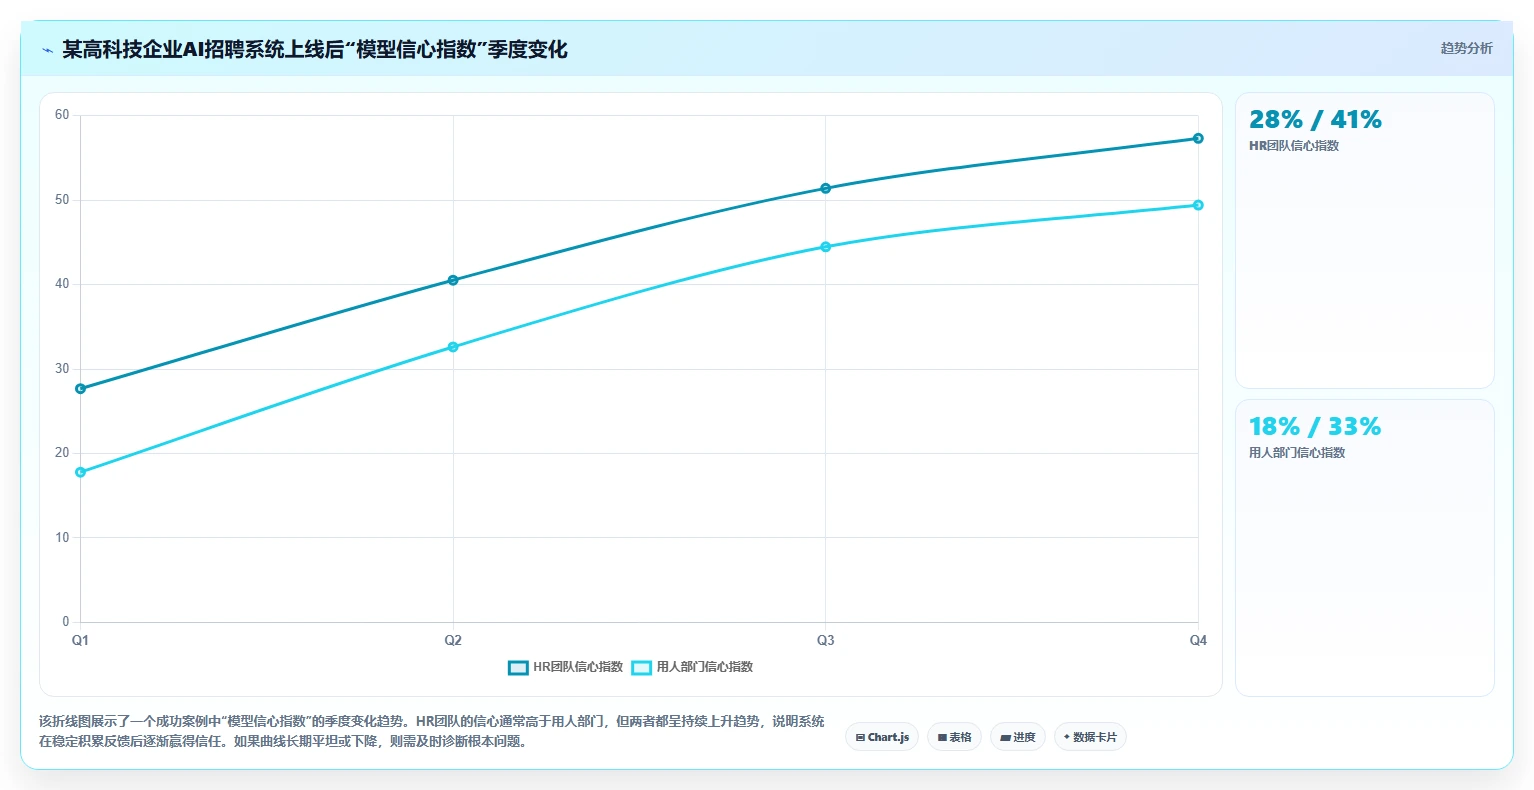The width and height of the screenshot is (1534, 790).
Task: Select the 表格 tag
Action: [954, 737]
